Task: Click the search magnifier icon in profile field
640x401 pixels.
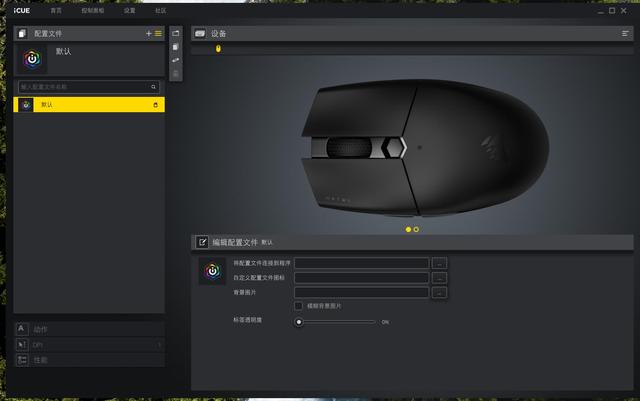Action: 153,87
